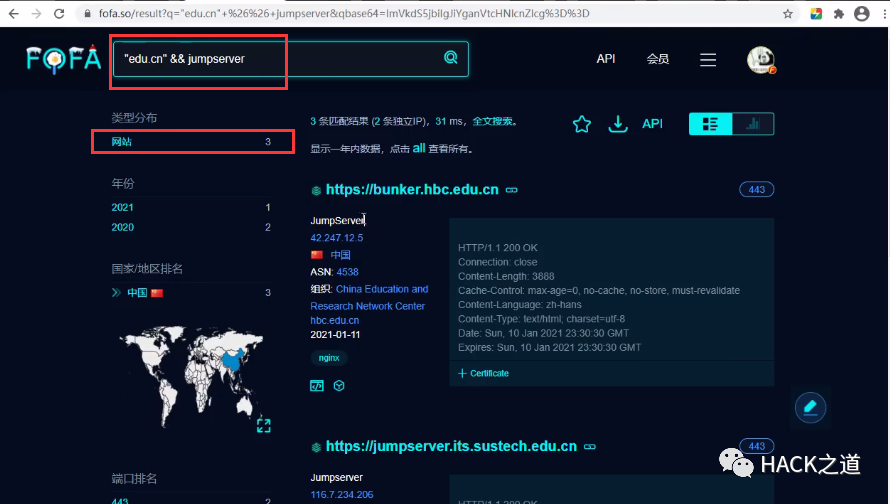The image size is (890, 504).
Task: Click the browser back arrow
Action: pos(14,14)
